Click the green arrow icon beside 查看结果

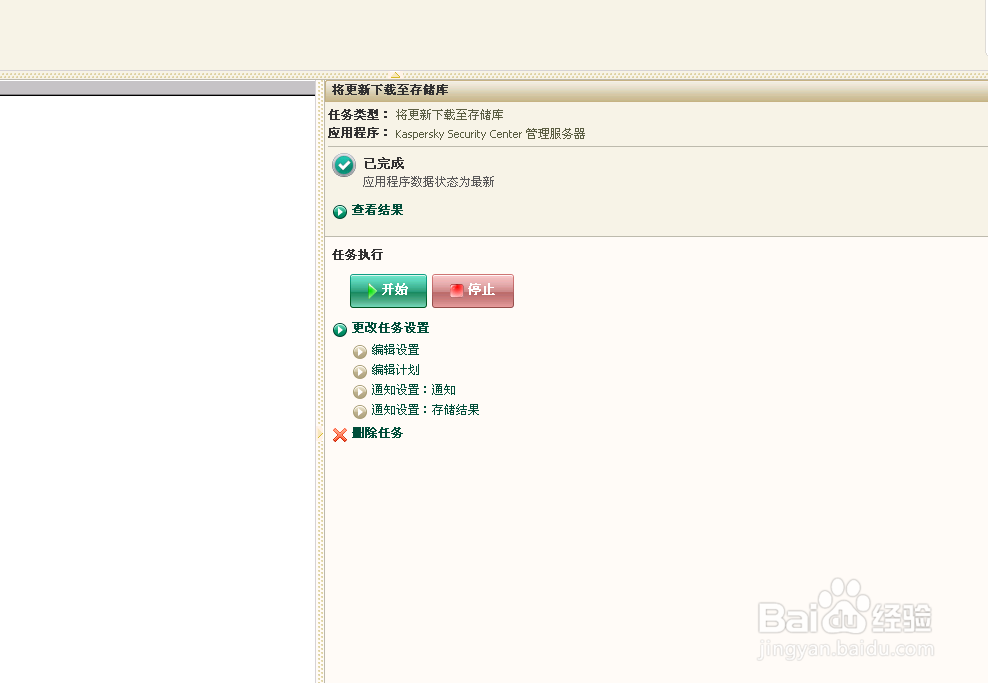coord(340,212)
